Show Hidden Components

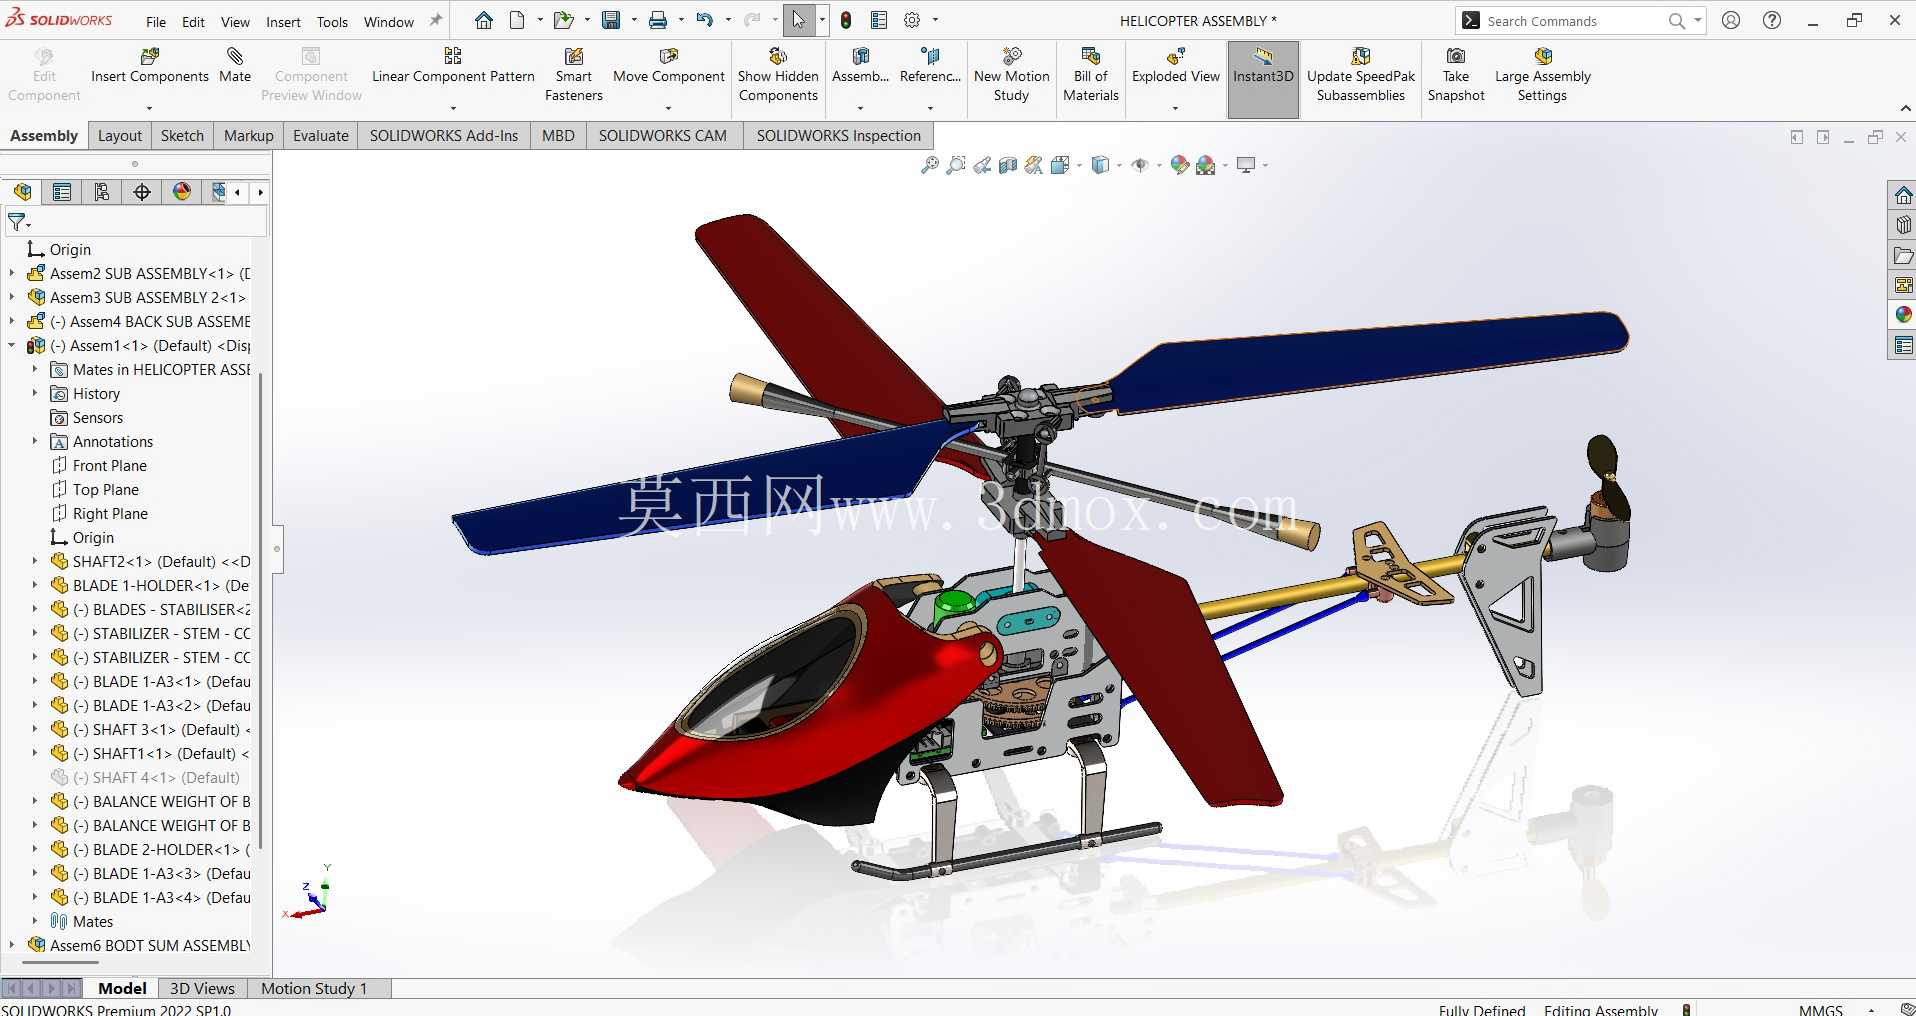click(778, 75)
